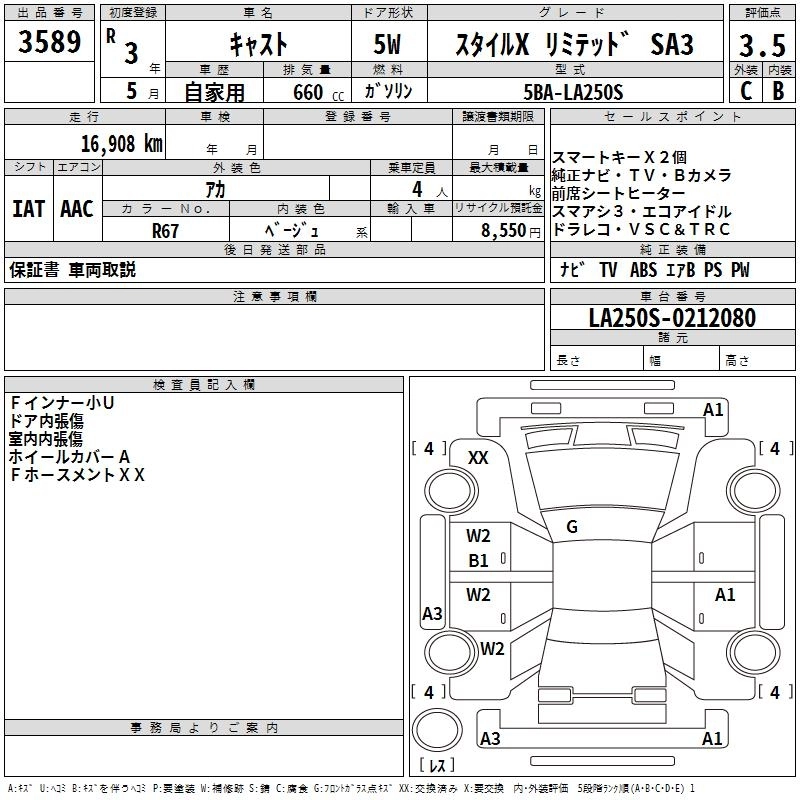Click shift type IAT
Viewport: 800px width, 800px height.
[29, 209]
